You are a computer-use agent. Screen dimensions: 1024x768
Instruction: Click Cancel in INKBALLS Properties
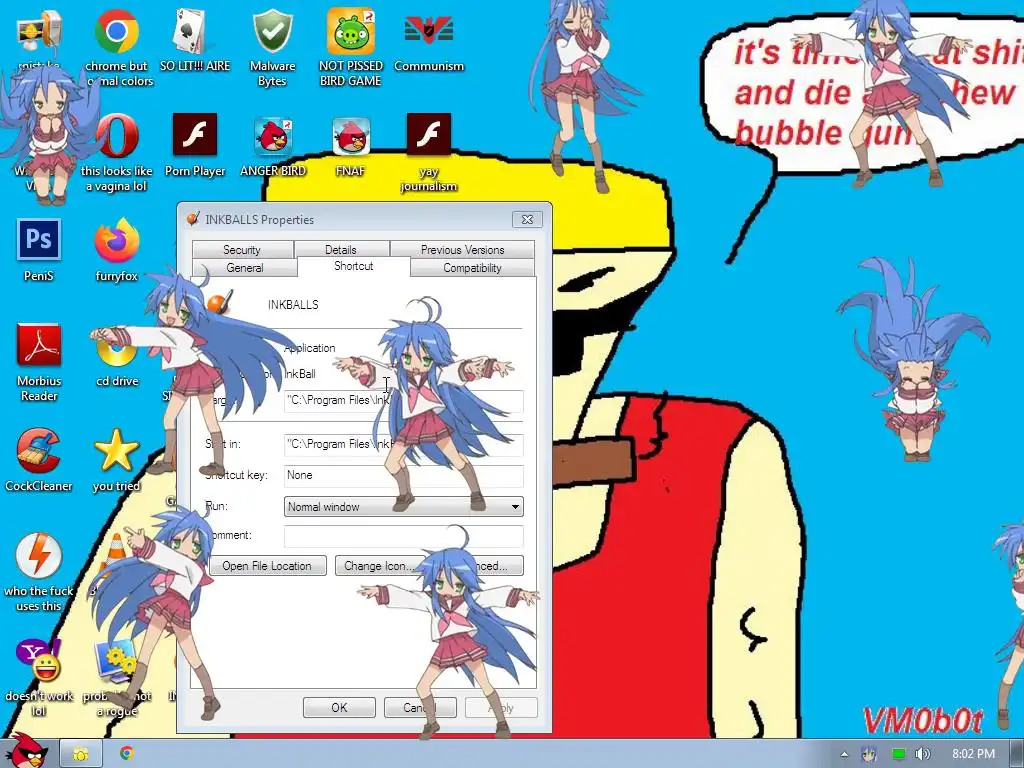(x=420, y=707)
